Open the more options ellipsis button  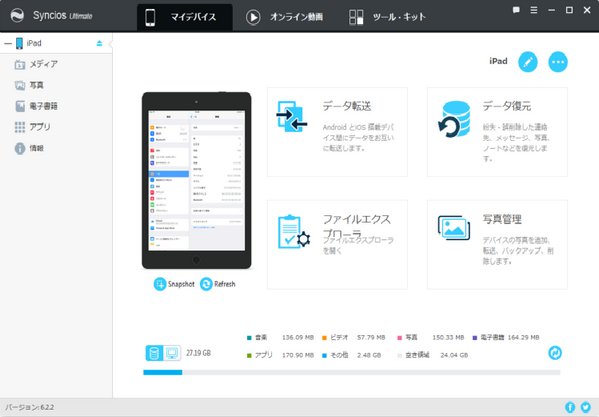558,62
